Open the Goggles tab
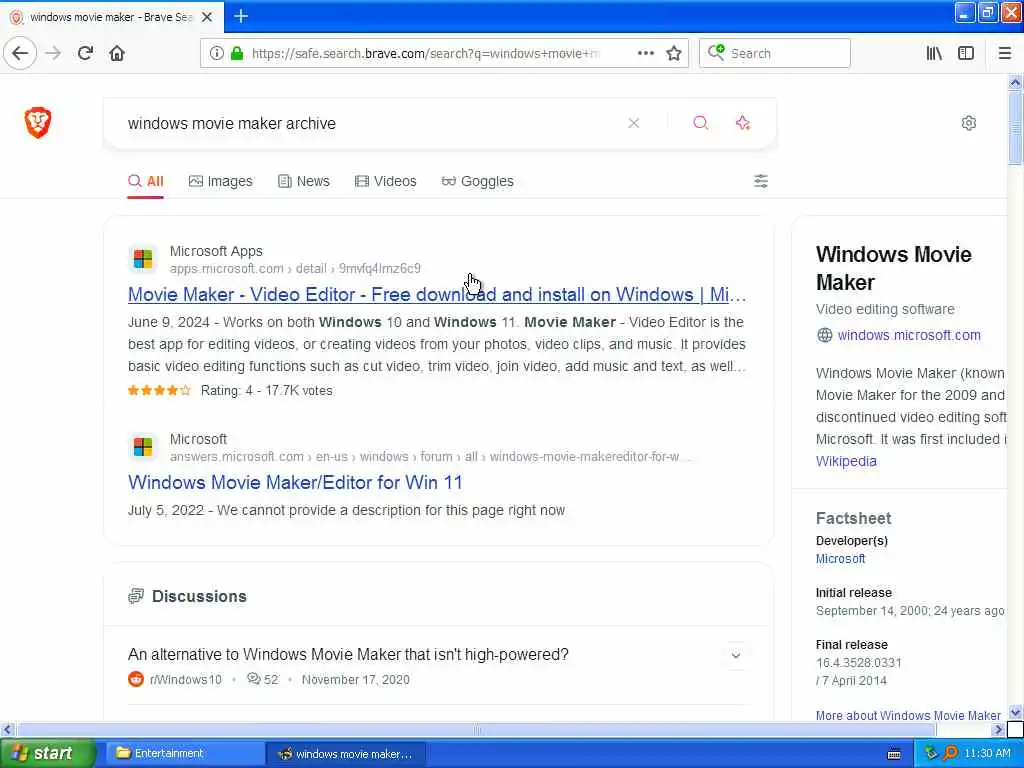This screenshot has width=1024, height=768. (x=477, y=181)
